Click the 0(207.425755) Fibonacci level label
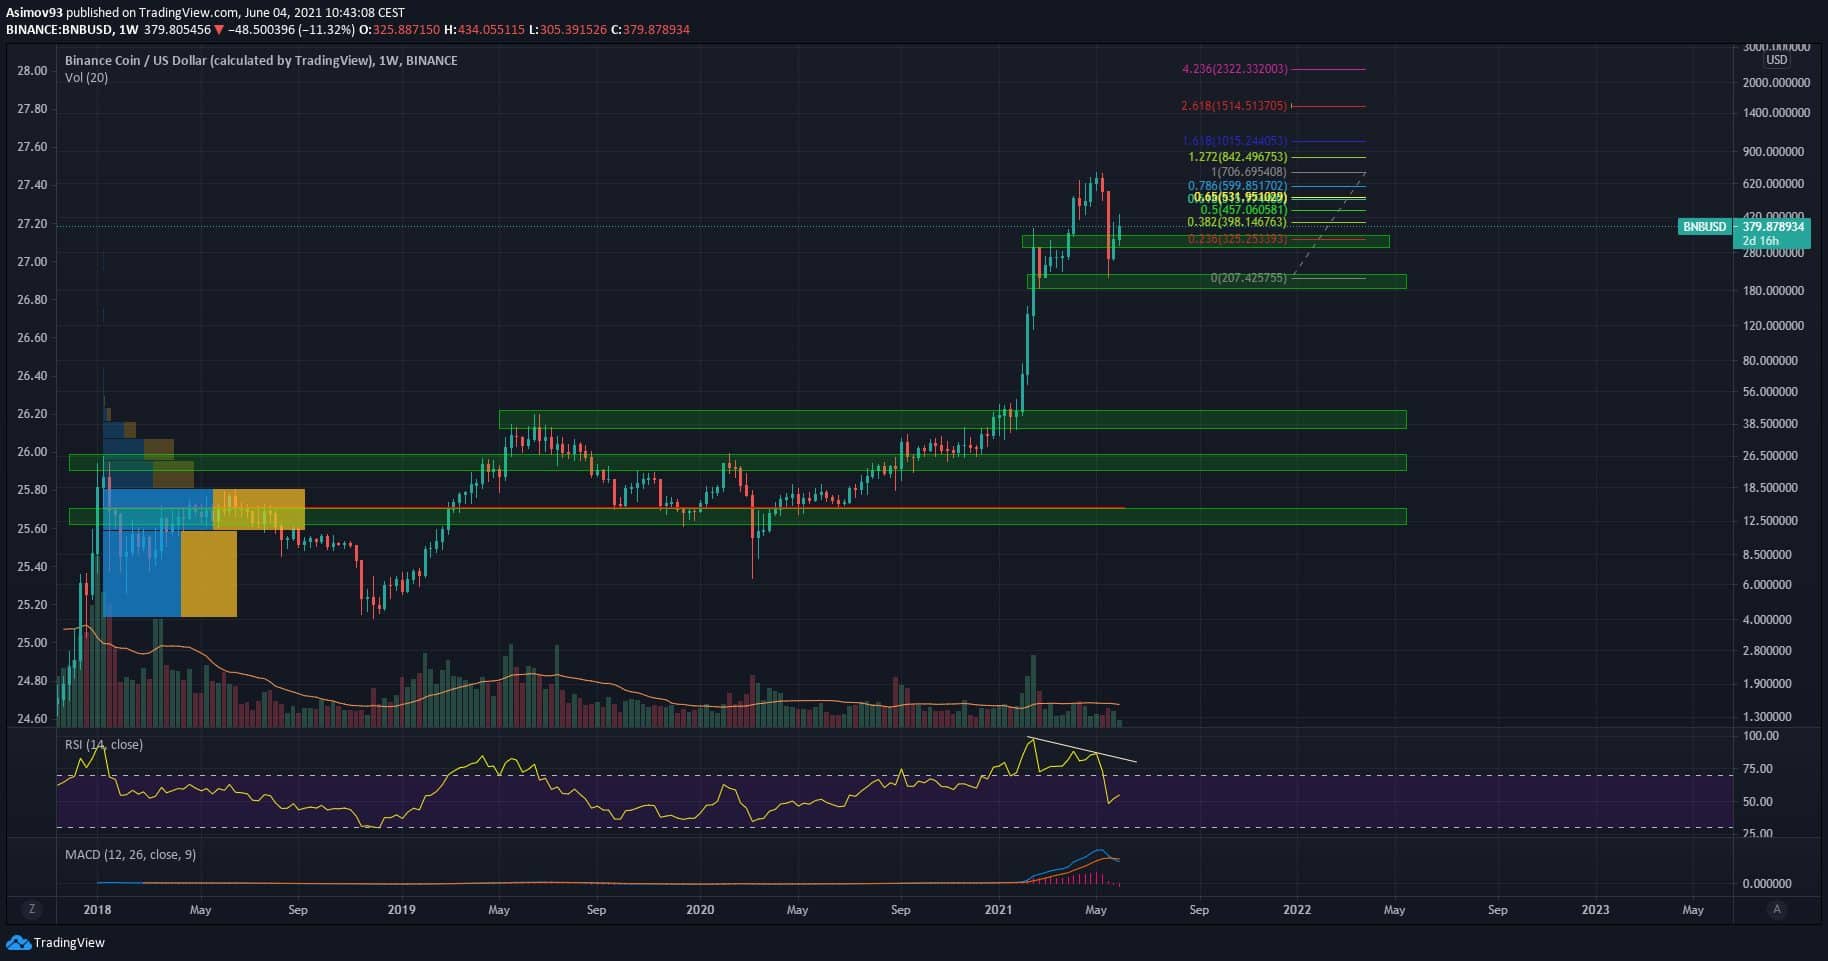Image resolution: width=1828 pixels, height=961 pixels. pos(1249,278)
